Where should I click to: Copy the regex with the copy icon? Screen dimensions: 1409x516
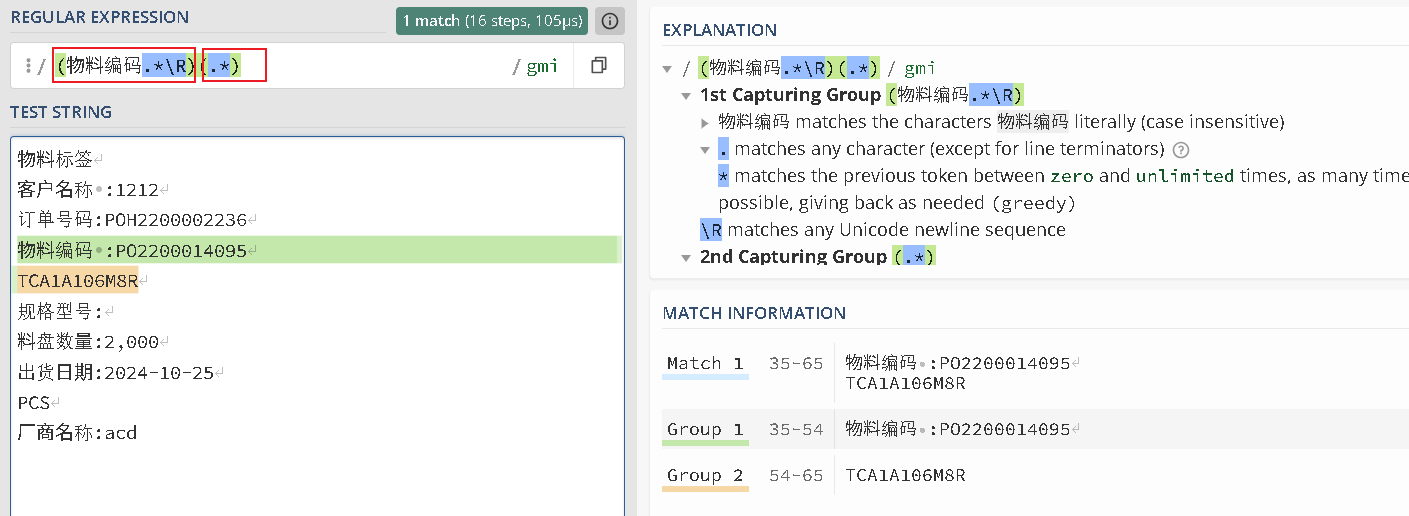[x=599, y=66]
